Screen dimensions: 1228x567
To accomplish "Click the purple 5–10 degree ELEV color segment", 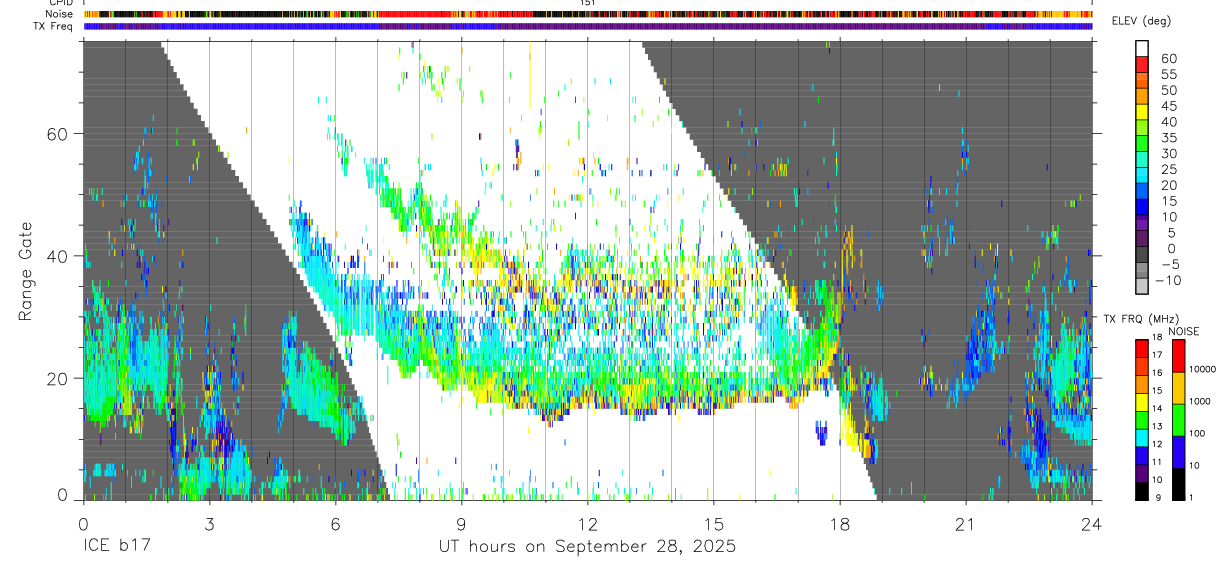I will click(1142, 225).
